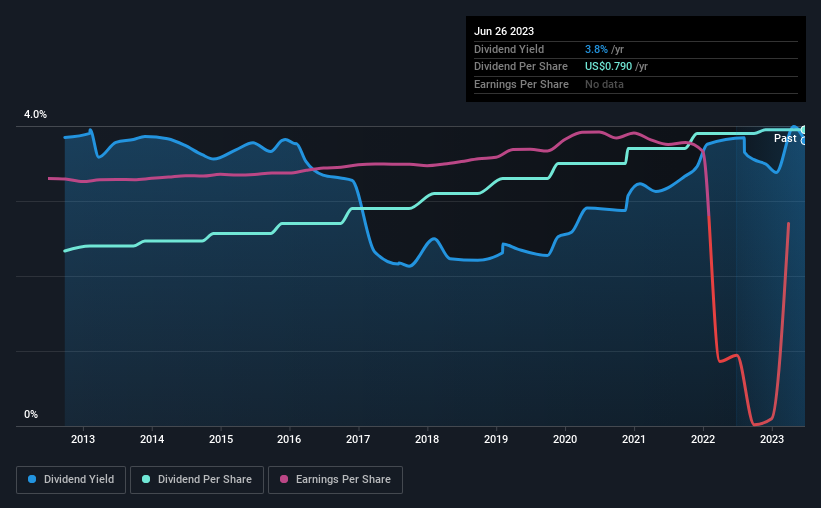Click the 2022 x-axis label
This screenshot has height=508, width=821.
703,439
